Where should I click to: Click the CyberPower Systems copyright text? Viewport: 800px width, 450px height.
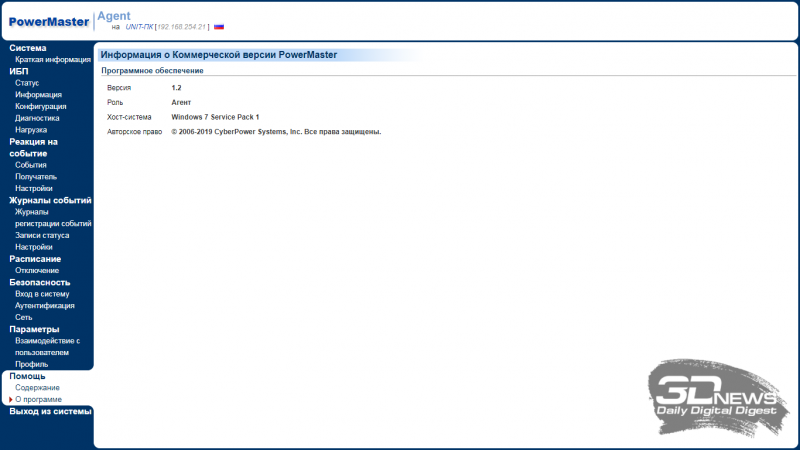click(276, 132)
